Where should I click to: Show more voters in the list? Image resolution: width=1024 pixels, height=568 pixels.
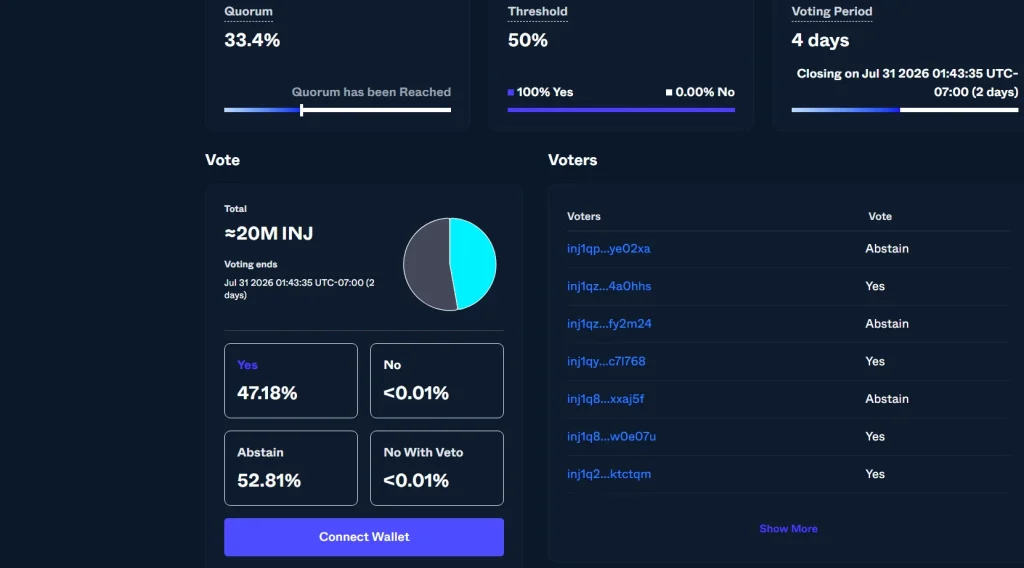click(x=788, y=529)
